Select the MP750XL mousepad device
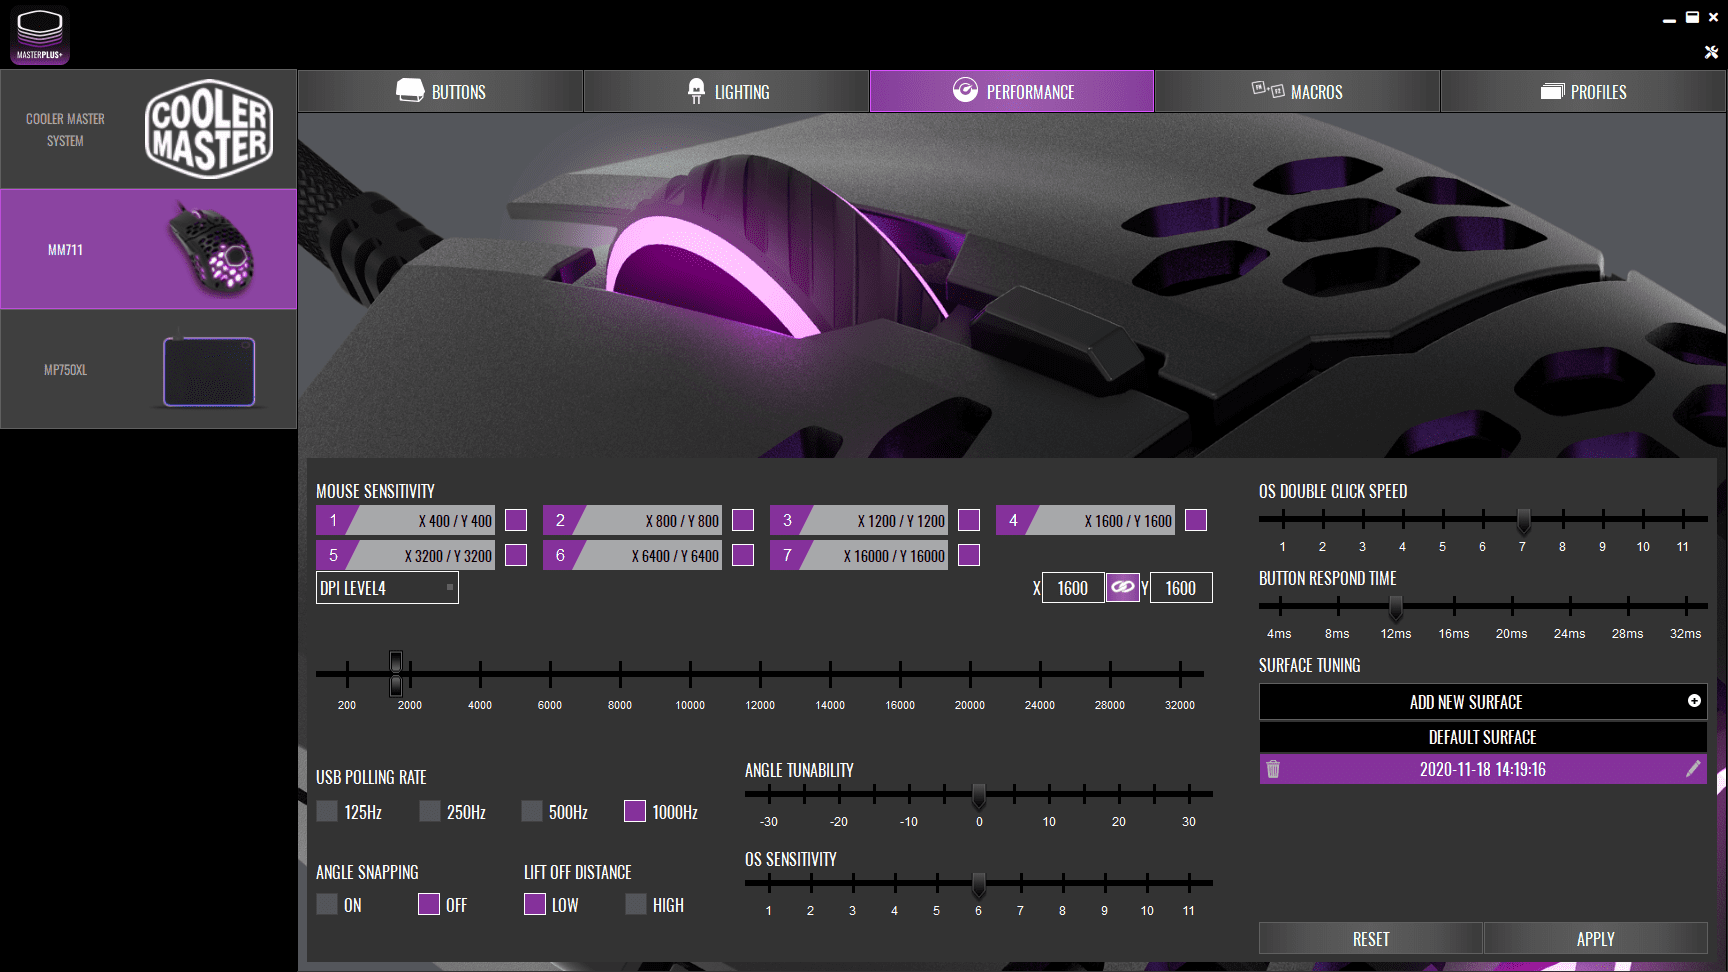Viewport: 1728px width, 972px height. (x=149, y=370)
